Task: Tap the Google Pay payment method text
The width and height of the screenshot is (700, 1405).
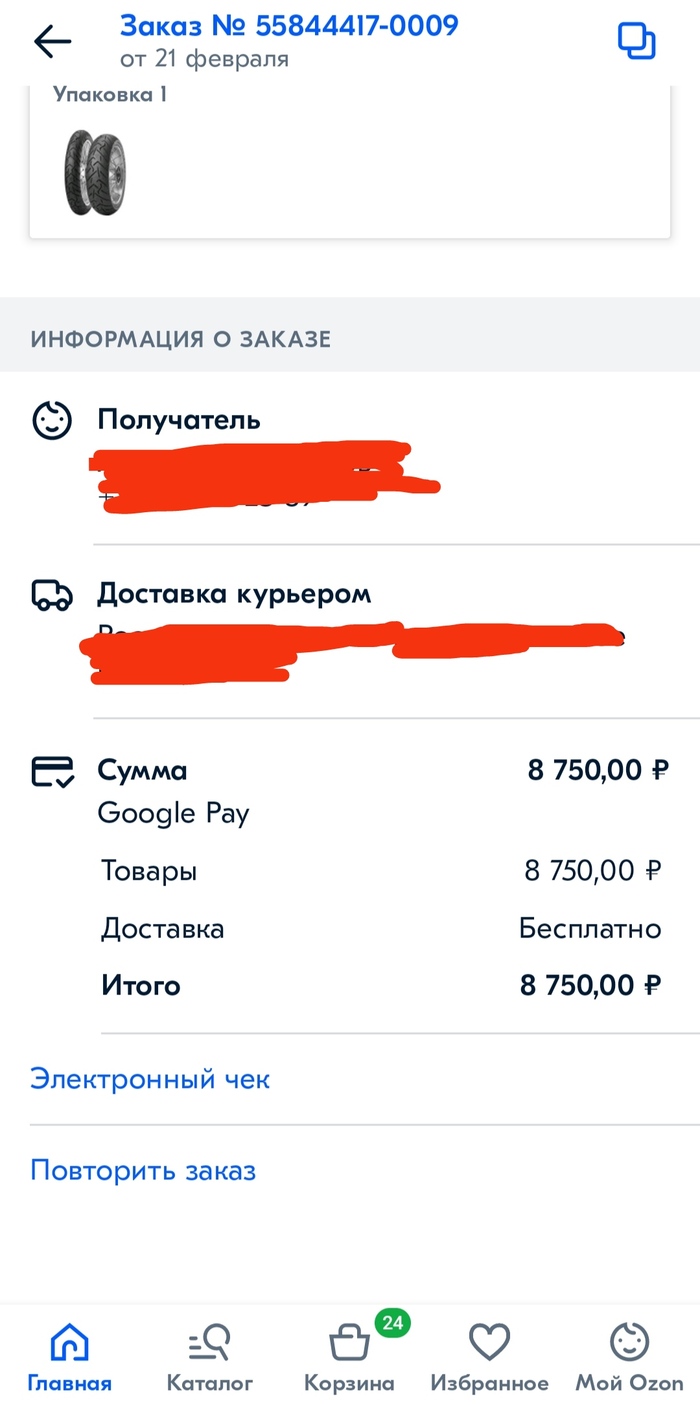Action: click(173, 813)
